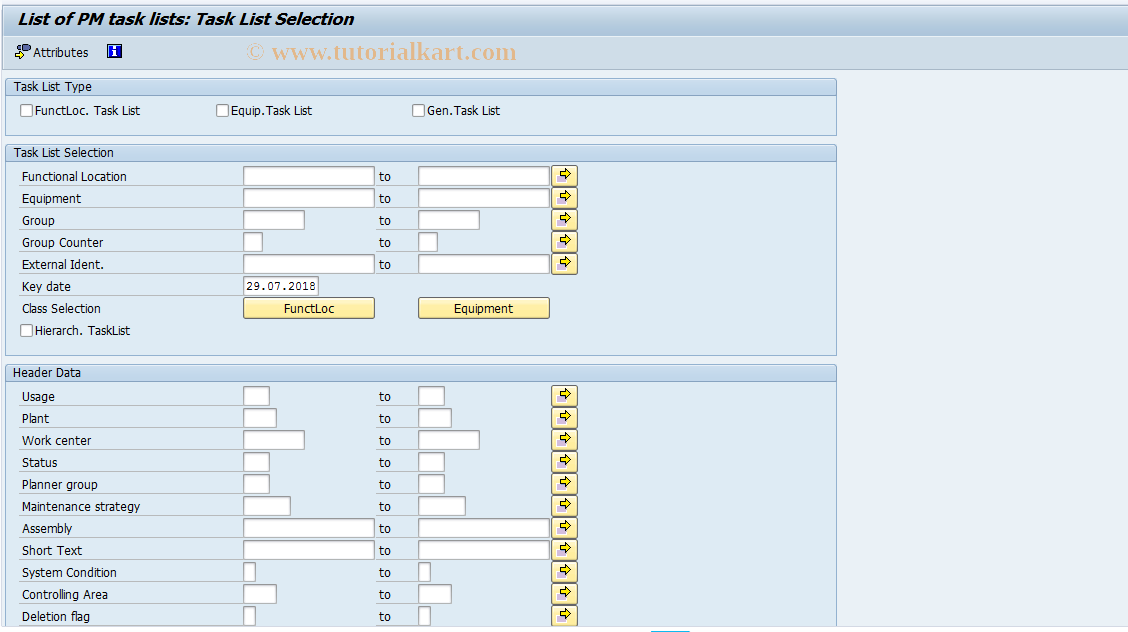Open multiple selection arrow for Group
This screenshot has height=632, width=1128.
565,219
